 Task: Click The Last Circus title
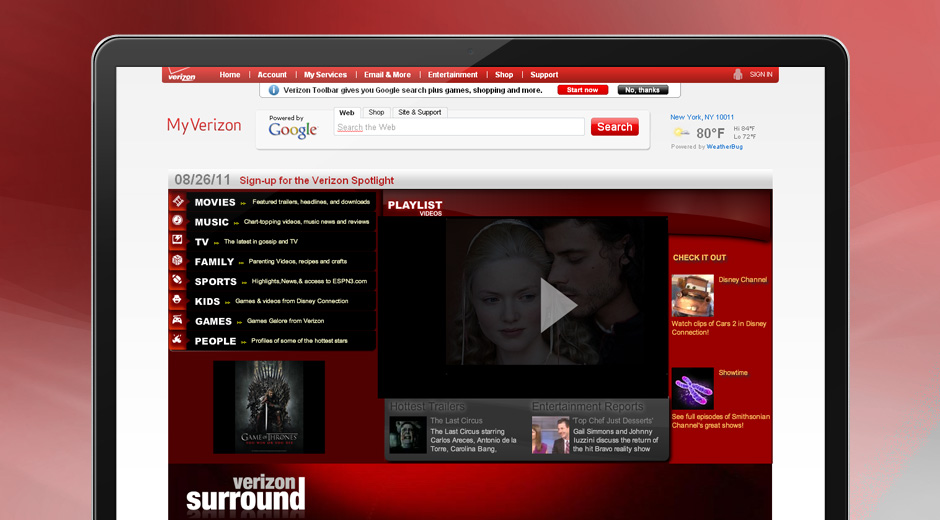tap(456, 421)
